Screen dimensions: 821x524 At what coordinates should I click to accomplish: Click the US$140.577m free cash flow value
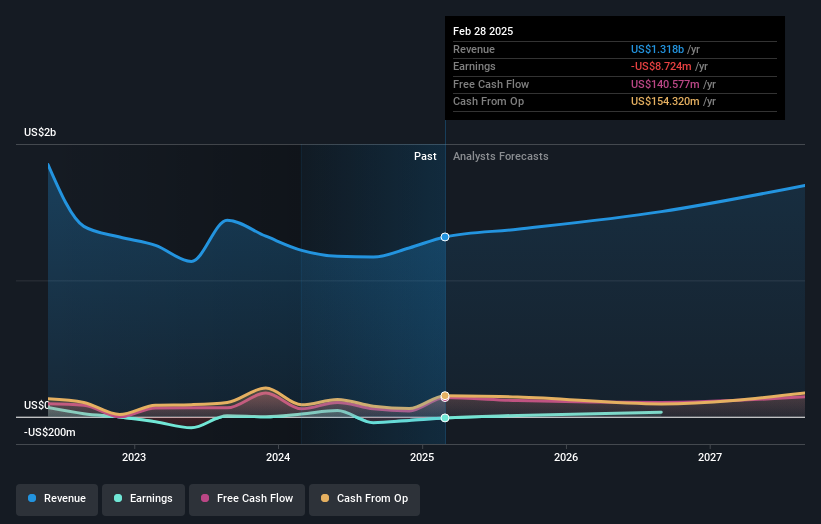(665, 84)
